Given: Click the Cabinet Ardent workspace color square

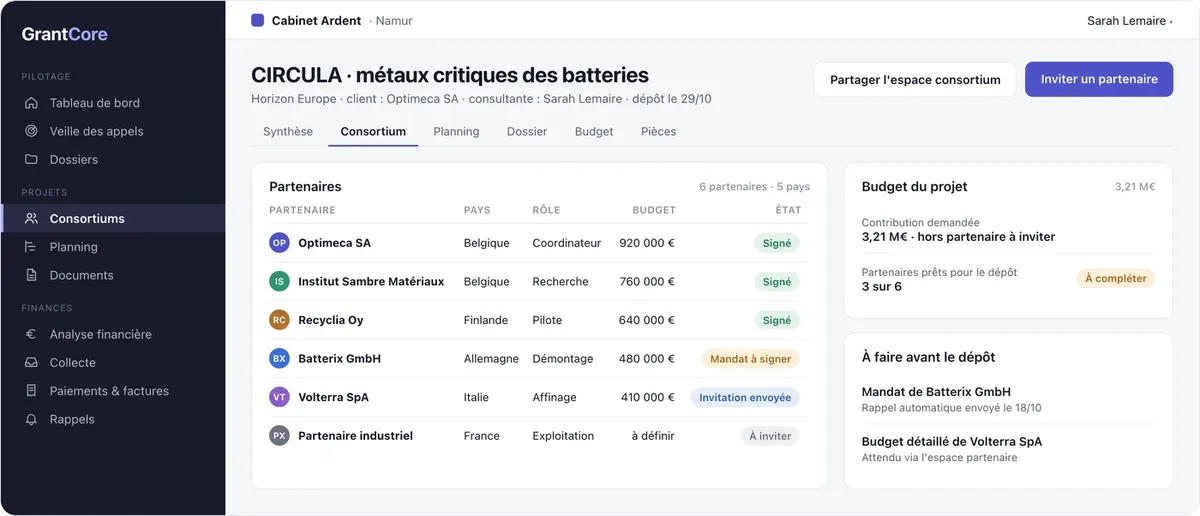Looking at the screenshot, I should point(258,20).
